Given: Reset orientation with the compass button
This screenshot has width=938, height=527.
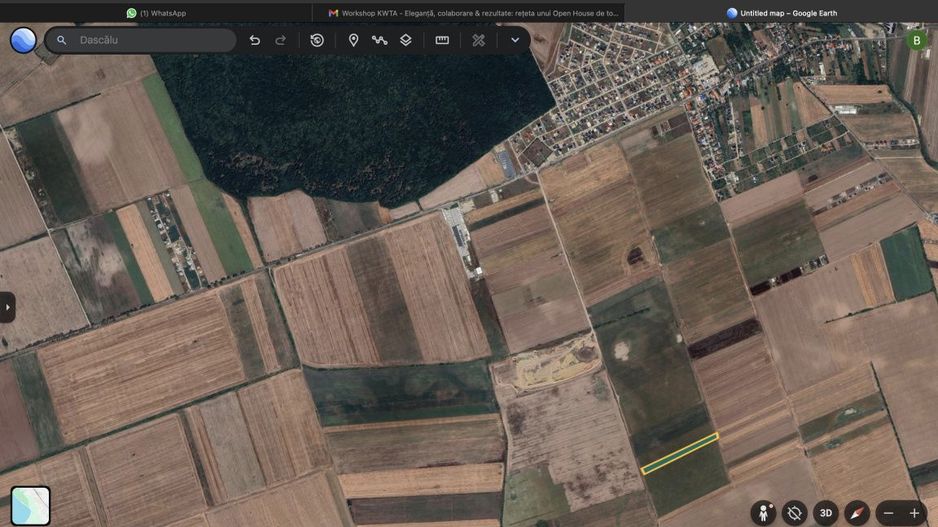Looking at the screenshot, I should (x=857, y=513).
